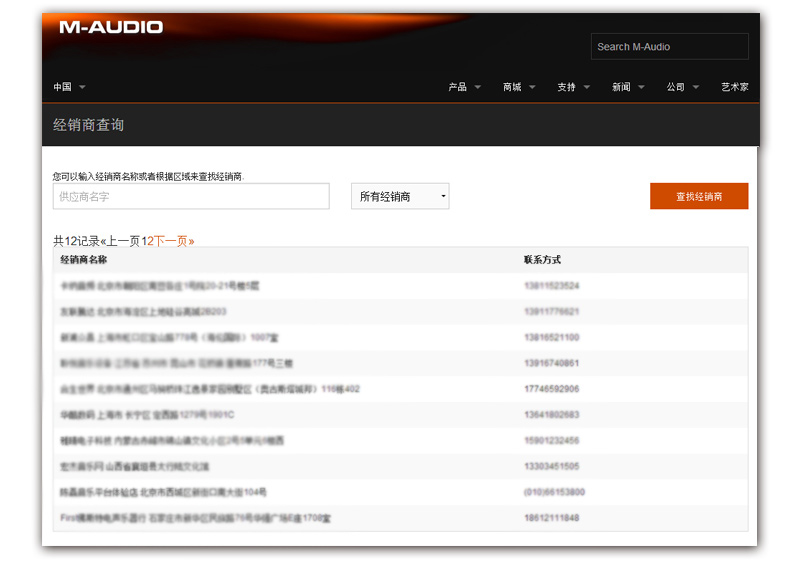Expand the 新闻 navigation menu

(628, 87)
